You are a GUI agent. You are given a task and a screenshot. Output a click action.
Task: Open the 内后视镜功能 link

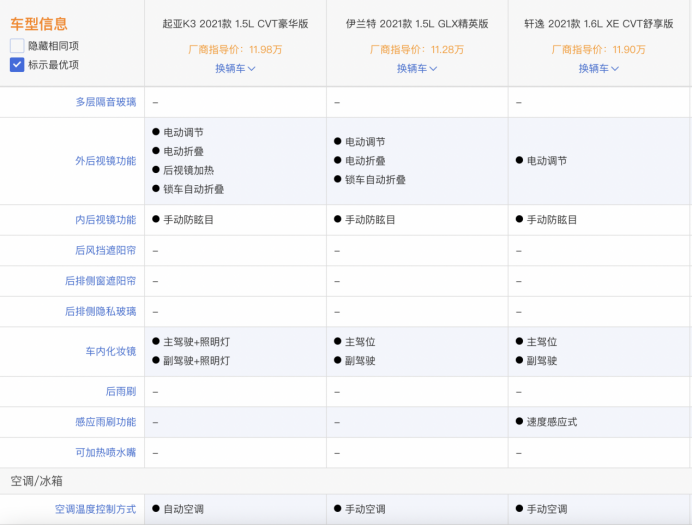(x=106, y=220)
